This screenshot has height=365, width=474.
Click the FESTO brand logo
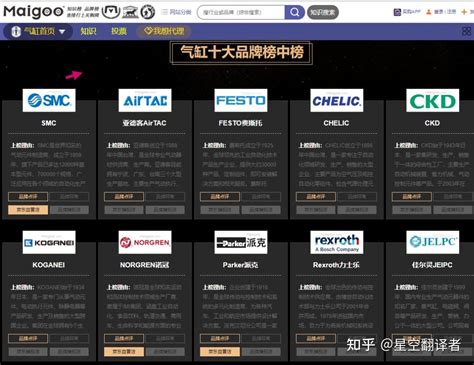(241, 100)
